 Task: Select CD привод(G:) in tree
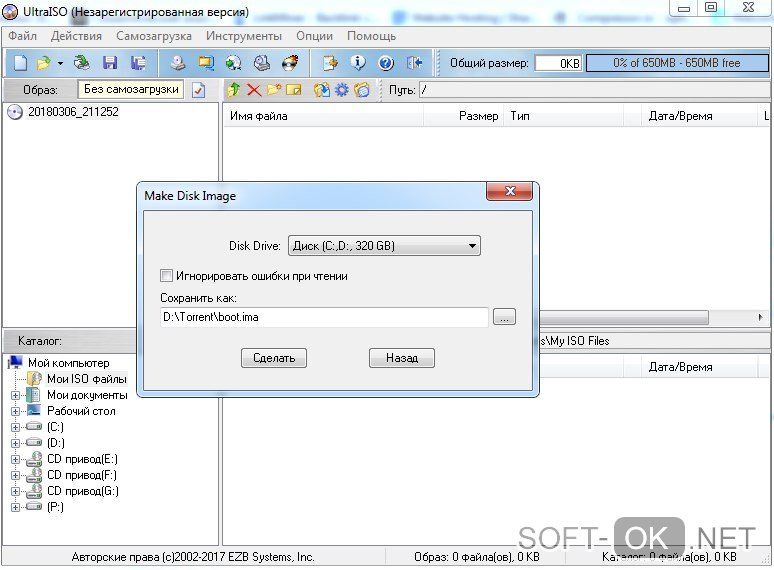tap(83, 491)
